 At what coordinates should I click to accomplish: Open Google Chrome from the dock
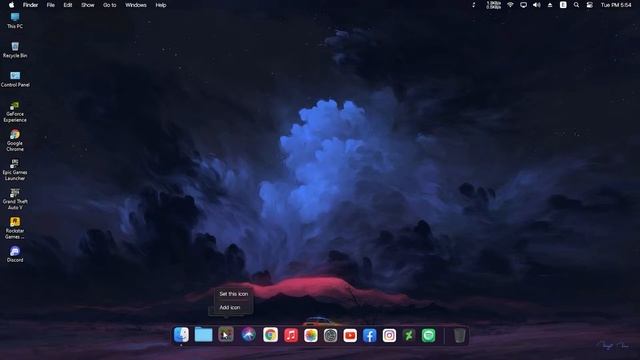click(x=270, y=335)
